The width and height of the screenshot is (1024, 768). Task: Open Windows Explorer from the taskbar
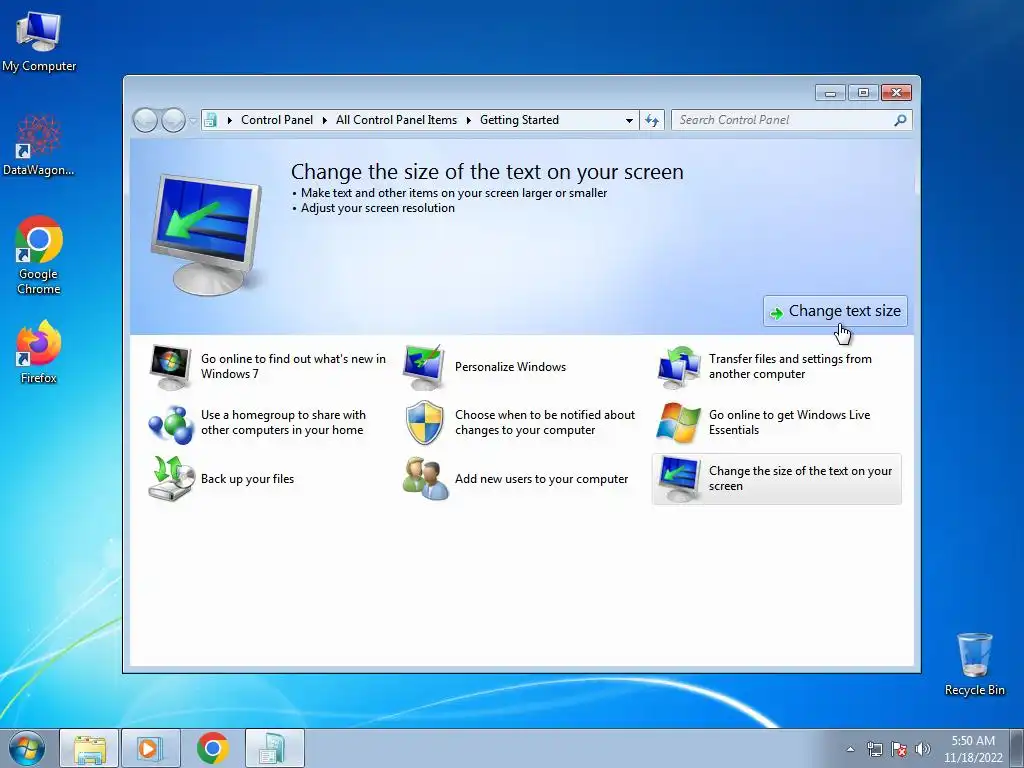coord(89,748)
